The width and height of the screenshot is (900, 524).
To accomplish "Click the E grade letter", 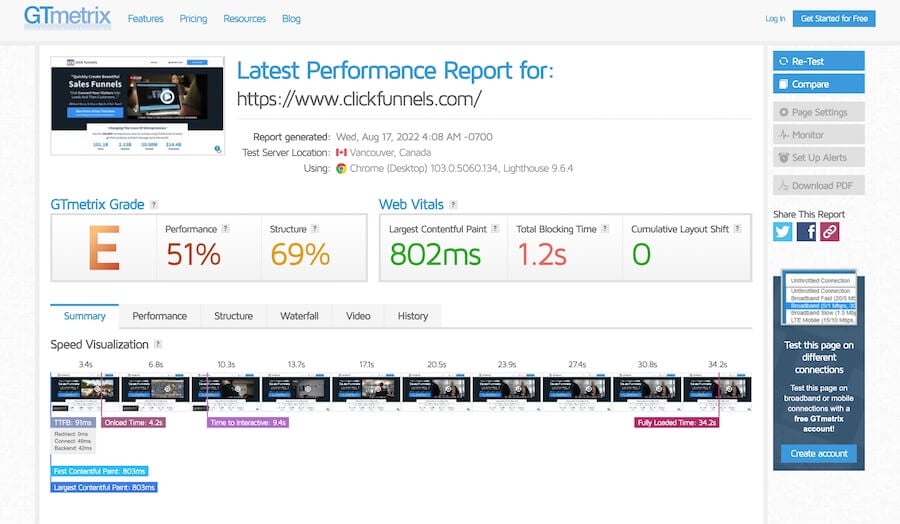I will click(x=104, y=248).
